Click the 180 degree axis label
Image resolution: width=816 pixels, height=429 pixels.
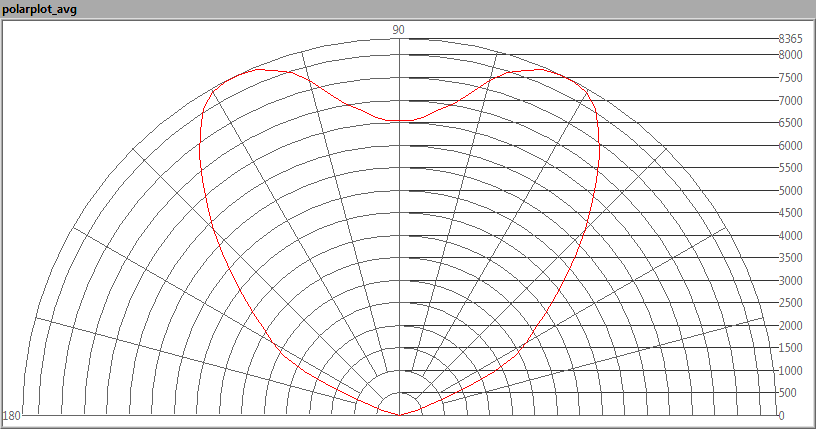pos(12,415)
